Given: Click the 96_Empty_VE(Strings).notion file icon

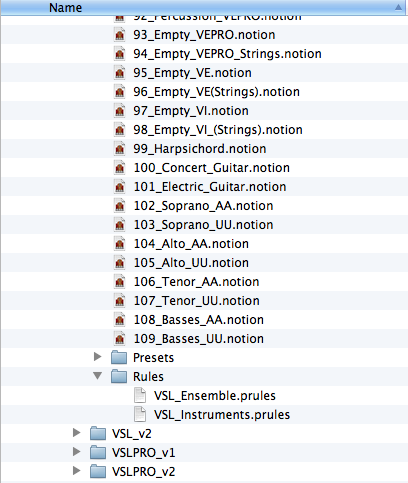Looking at the screenshot, I should coord(120,92).
